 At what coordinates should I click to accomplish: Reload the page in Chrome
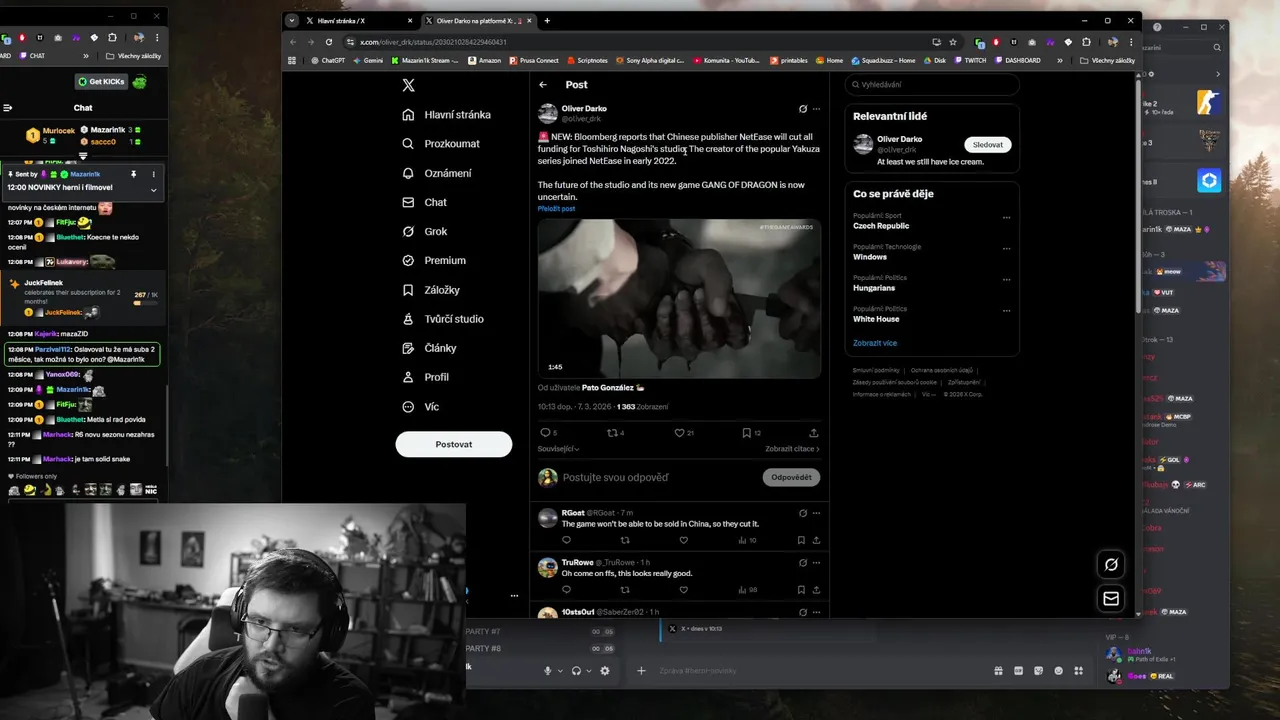coord(329,42)
